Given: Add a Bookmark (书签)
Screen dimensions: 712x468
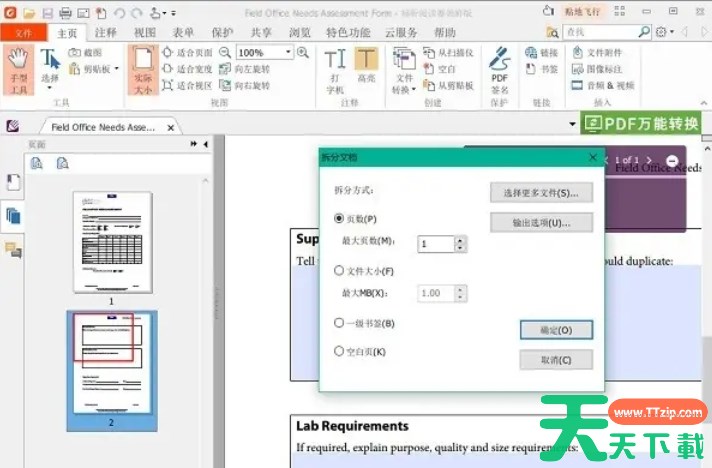Looking at the screenshot, I should (x=541, y=69).
